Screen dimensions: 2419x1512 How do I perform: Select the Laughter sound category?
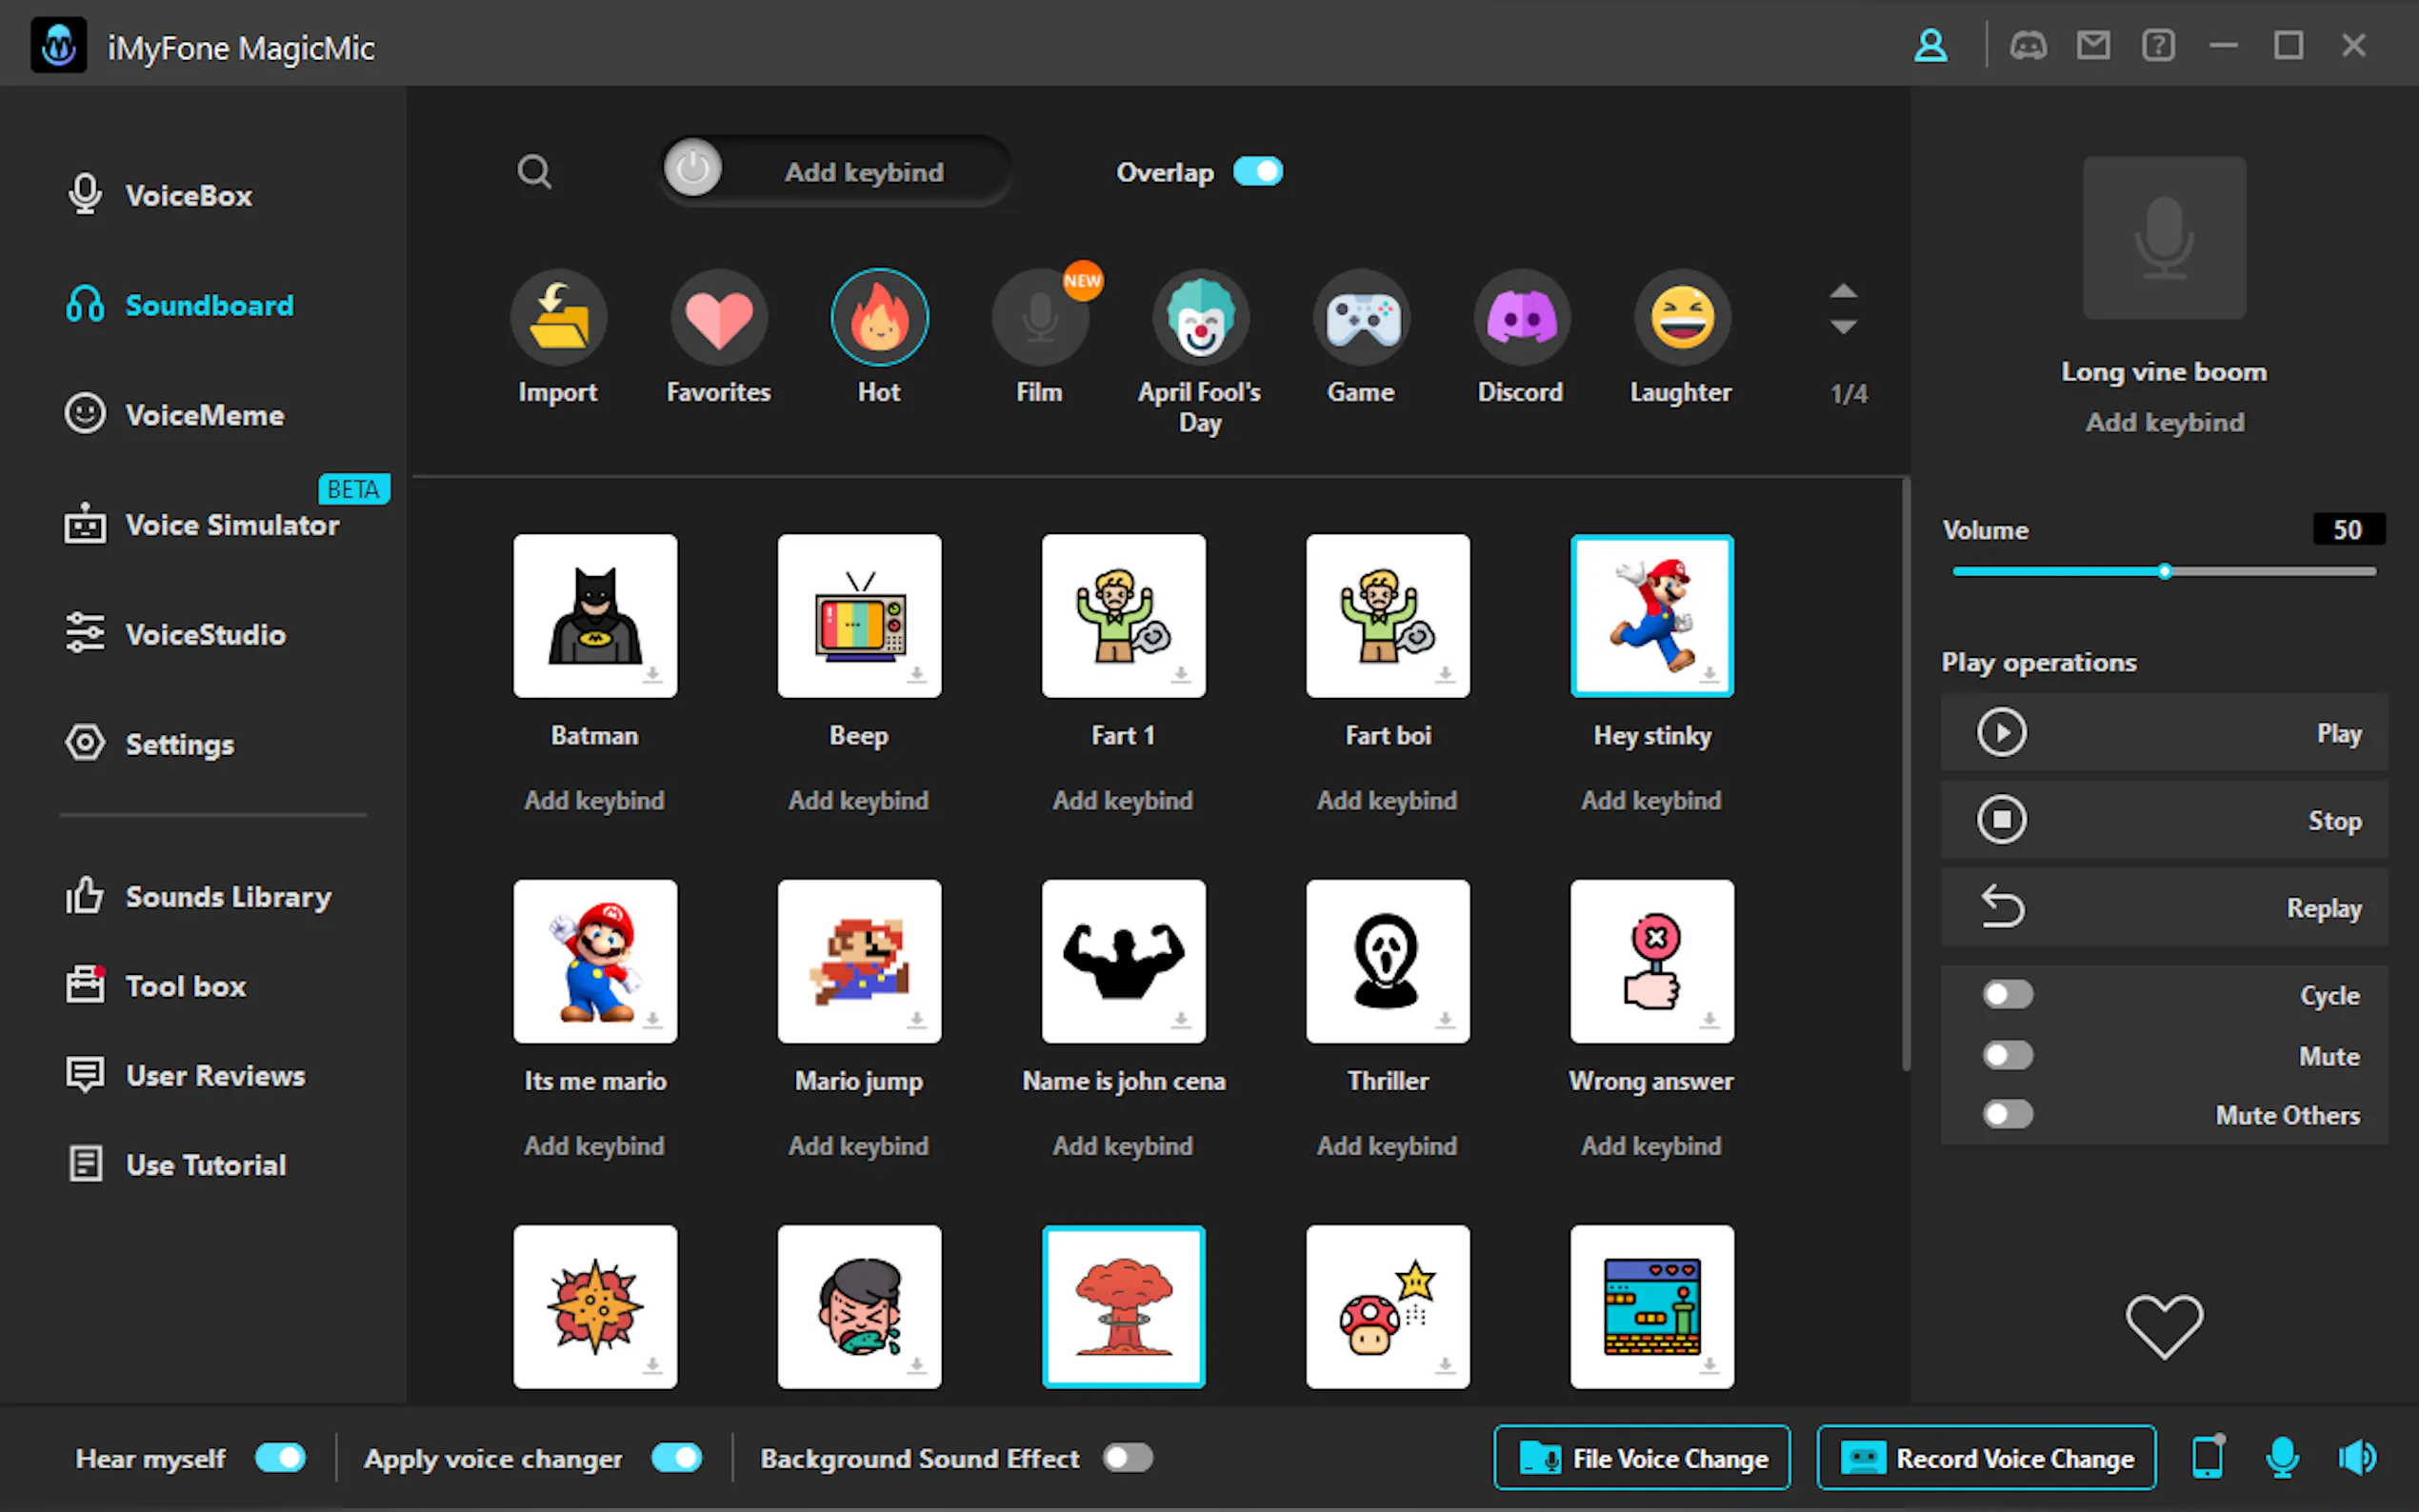(x=1681, y=317)
